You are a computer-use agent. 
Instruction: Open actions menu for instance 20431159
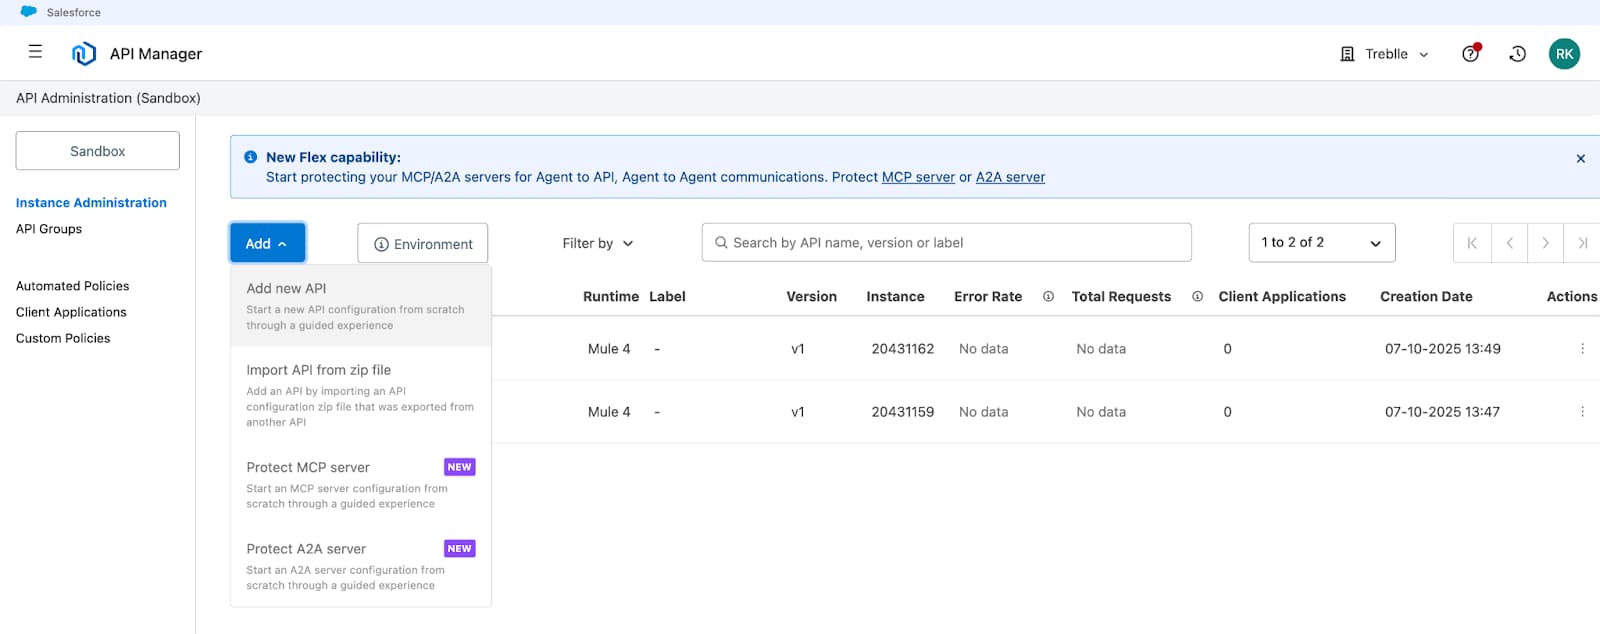(x=1582, y=411)
